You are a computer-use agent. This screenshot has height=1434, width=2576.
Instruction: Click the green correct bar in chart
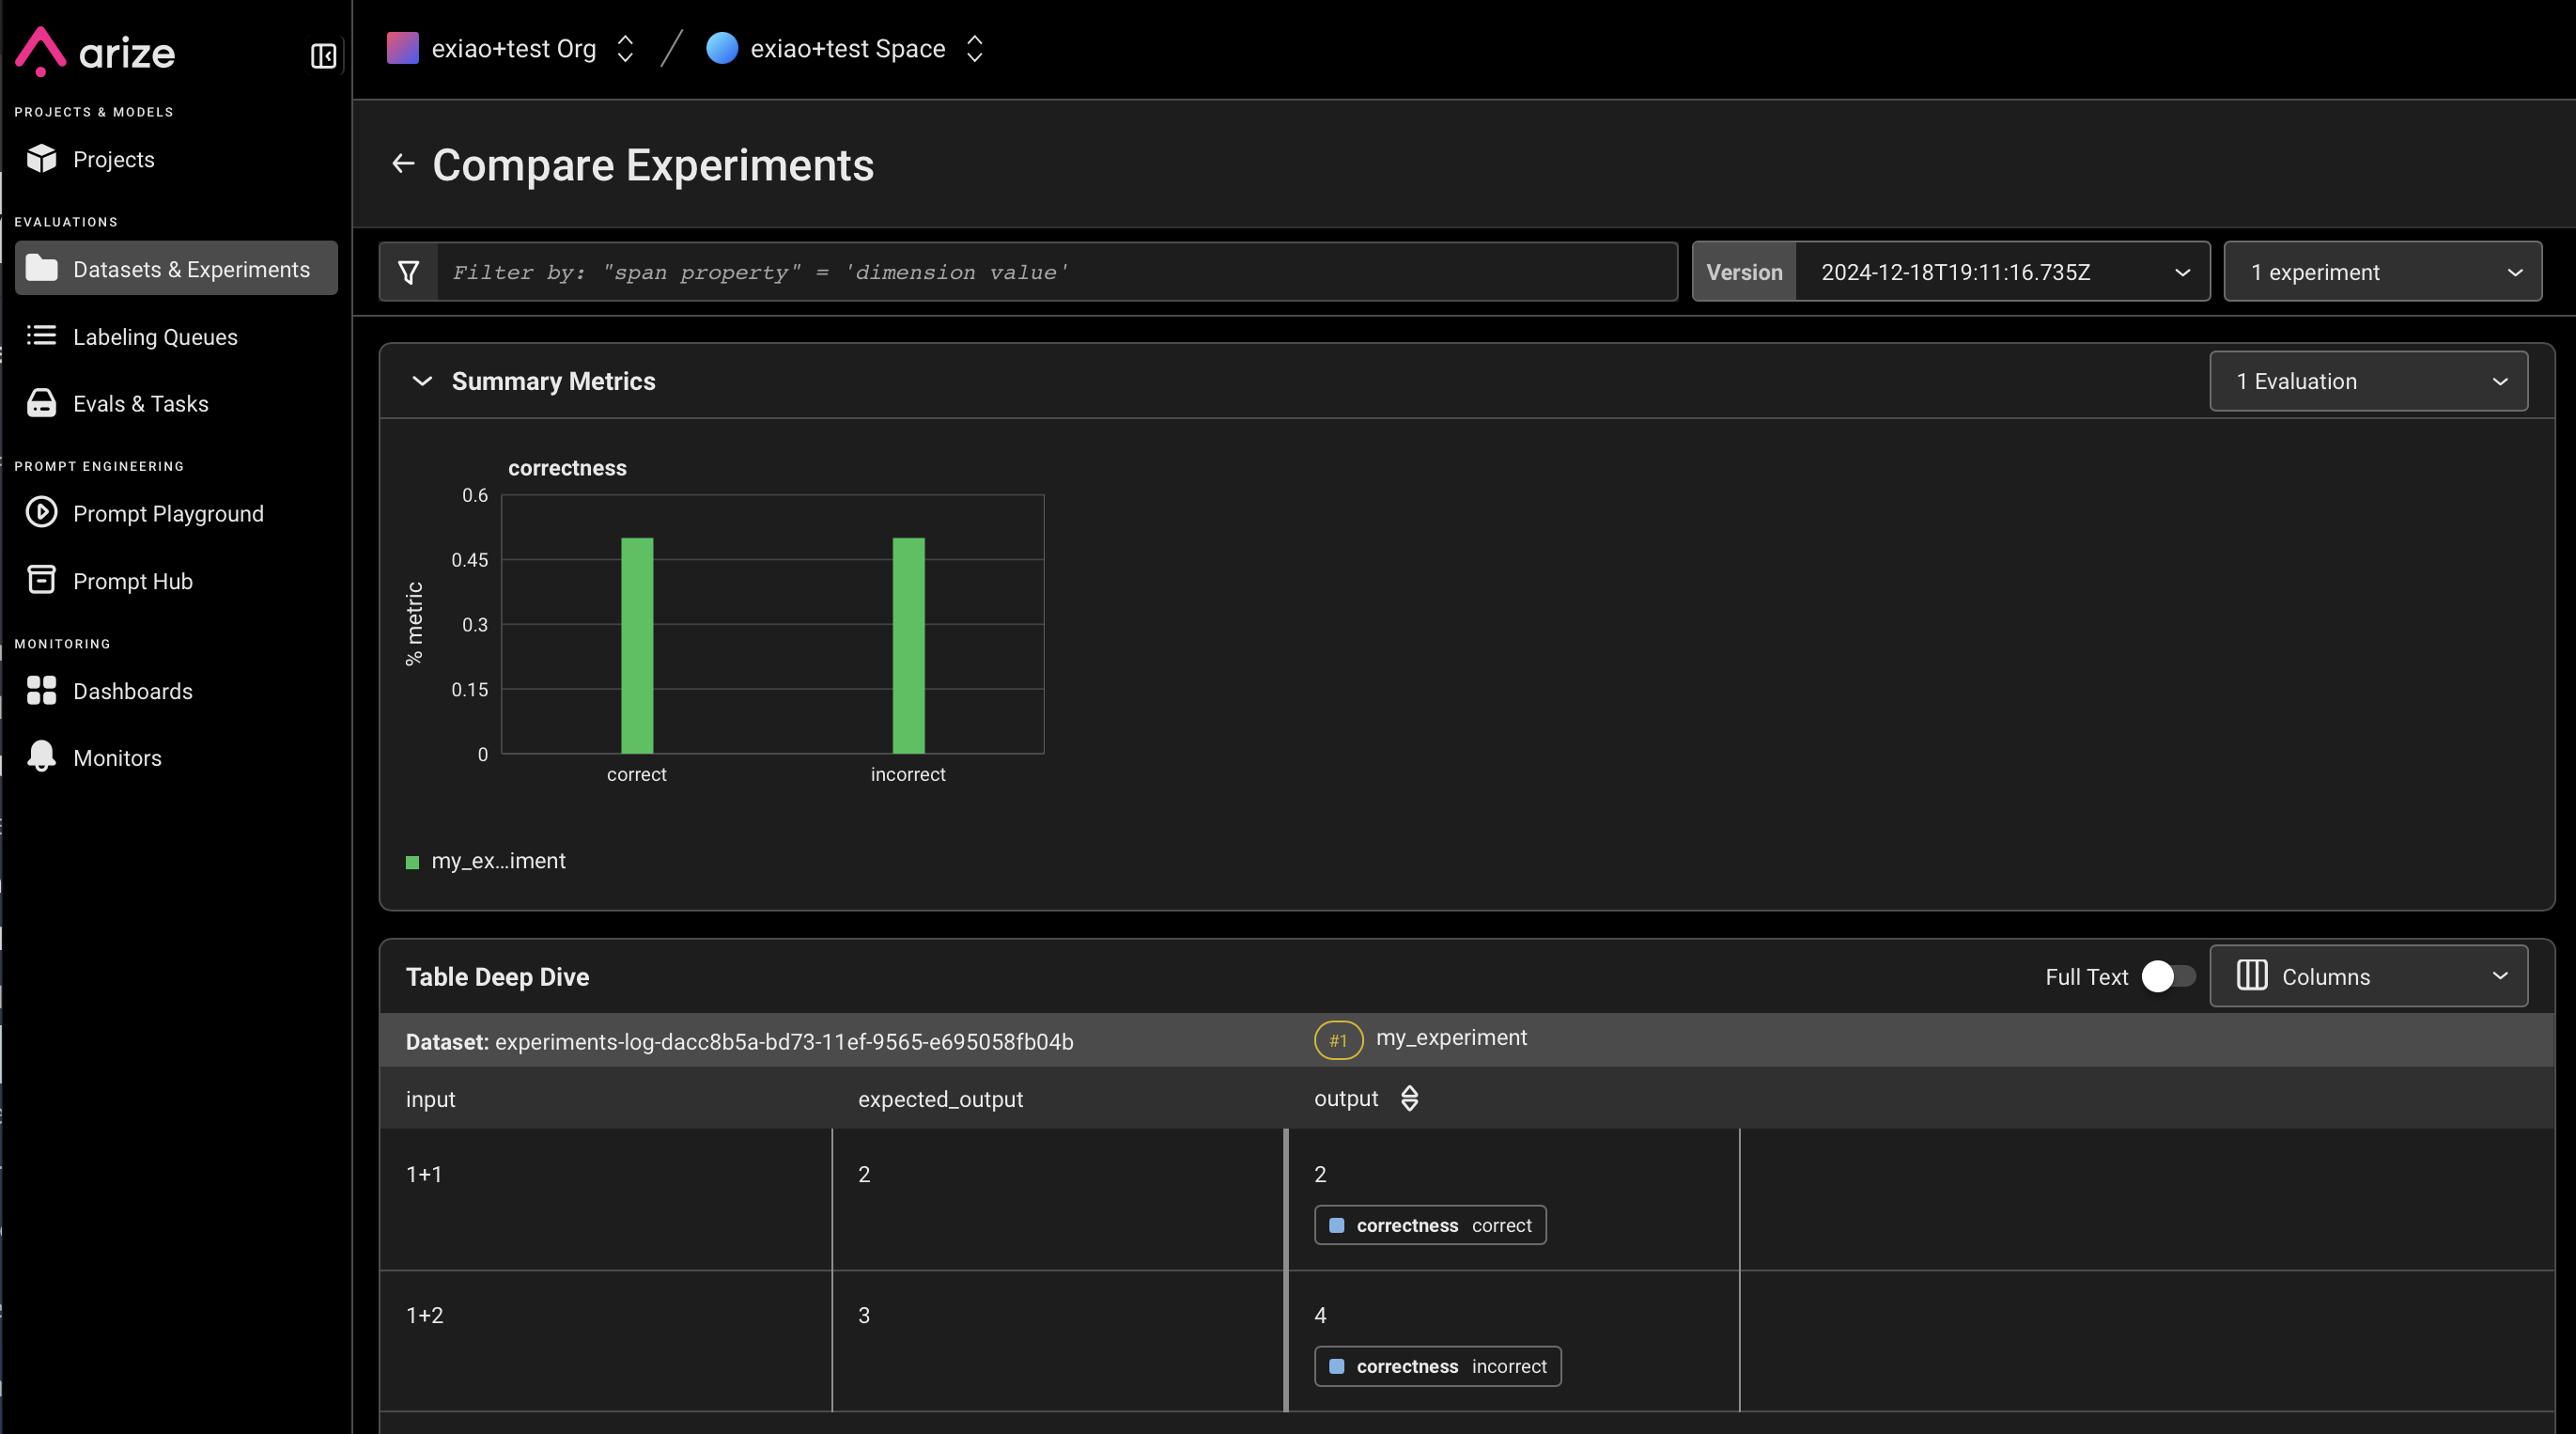pos(637,645)
